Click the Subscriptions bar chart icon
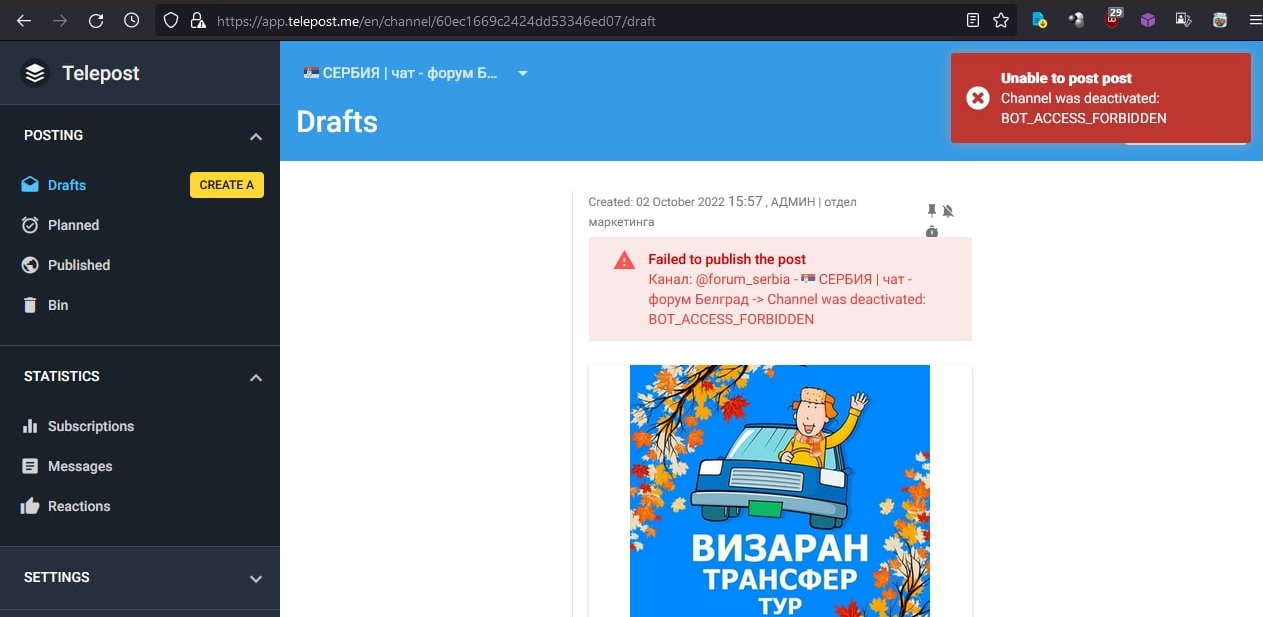Screen dimensions: 1263x617 click(30, 426)
